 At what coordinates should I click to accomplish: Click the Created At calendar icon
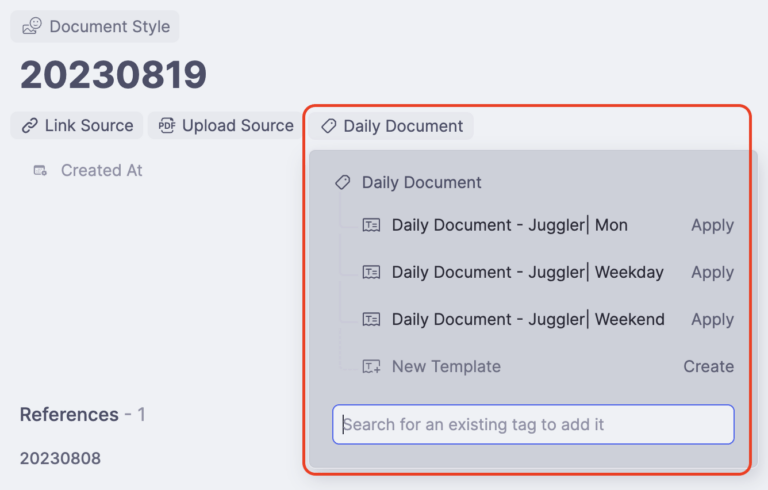(x=40, y=171)
